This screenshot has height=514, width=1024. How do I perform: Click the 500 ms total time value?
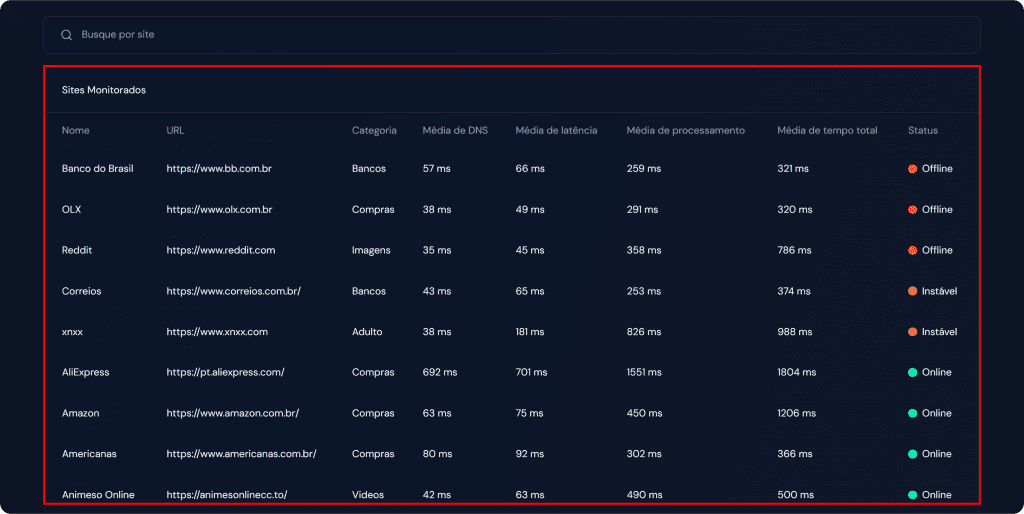(x=795, y=495)
